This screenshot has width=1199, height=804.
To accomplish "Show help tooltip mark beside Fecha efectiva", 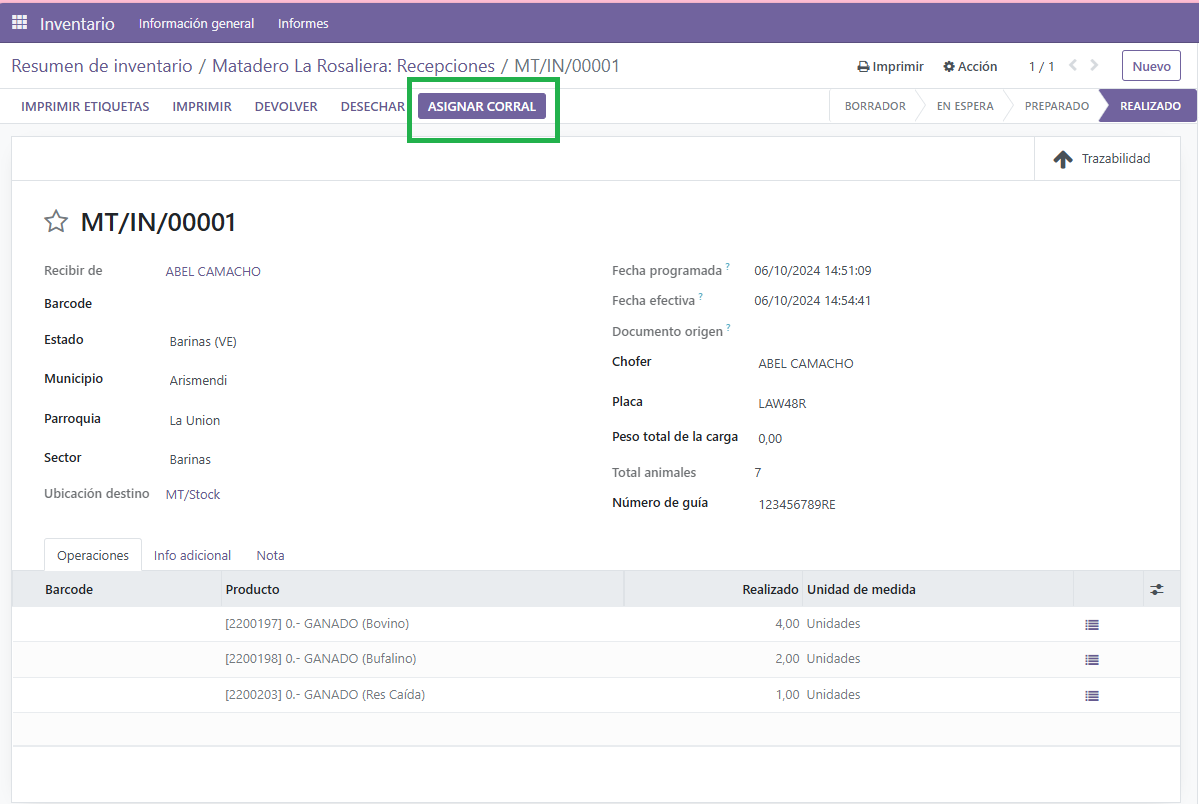I will tap(700, 297).
